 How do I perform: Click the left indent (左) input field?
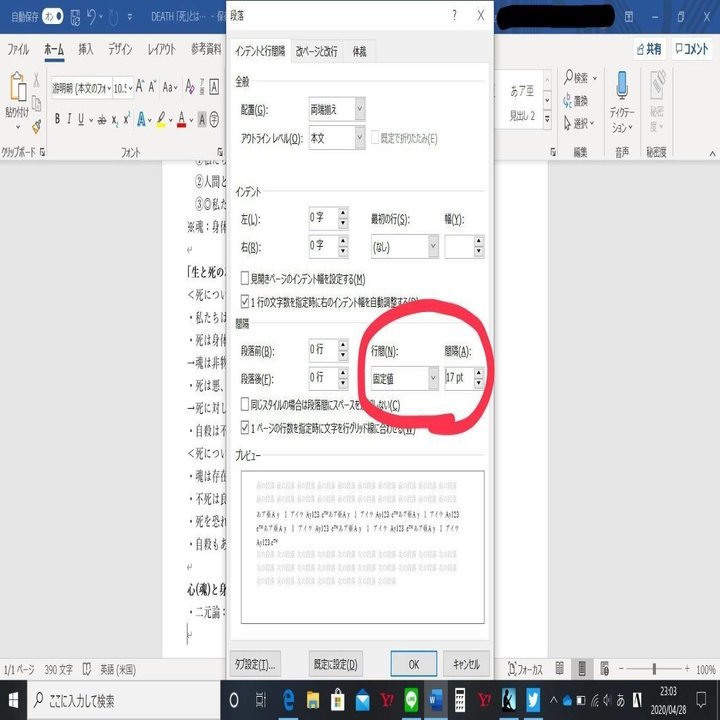(323, 217)
